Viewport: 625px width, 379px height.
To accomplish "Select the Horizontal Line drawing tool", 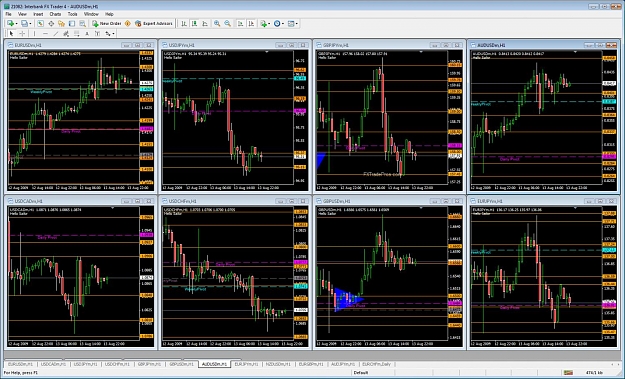I will click(x=45, y=33).
